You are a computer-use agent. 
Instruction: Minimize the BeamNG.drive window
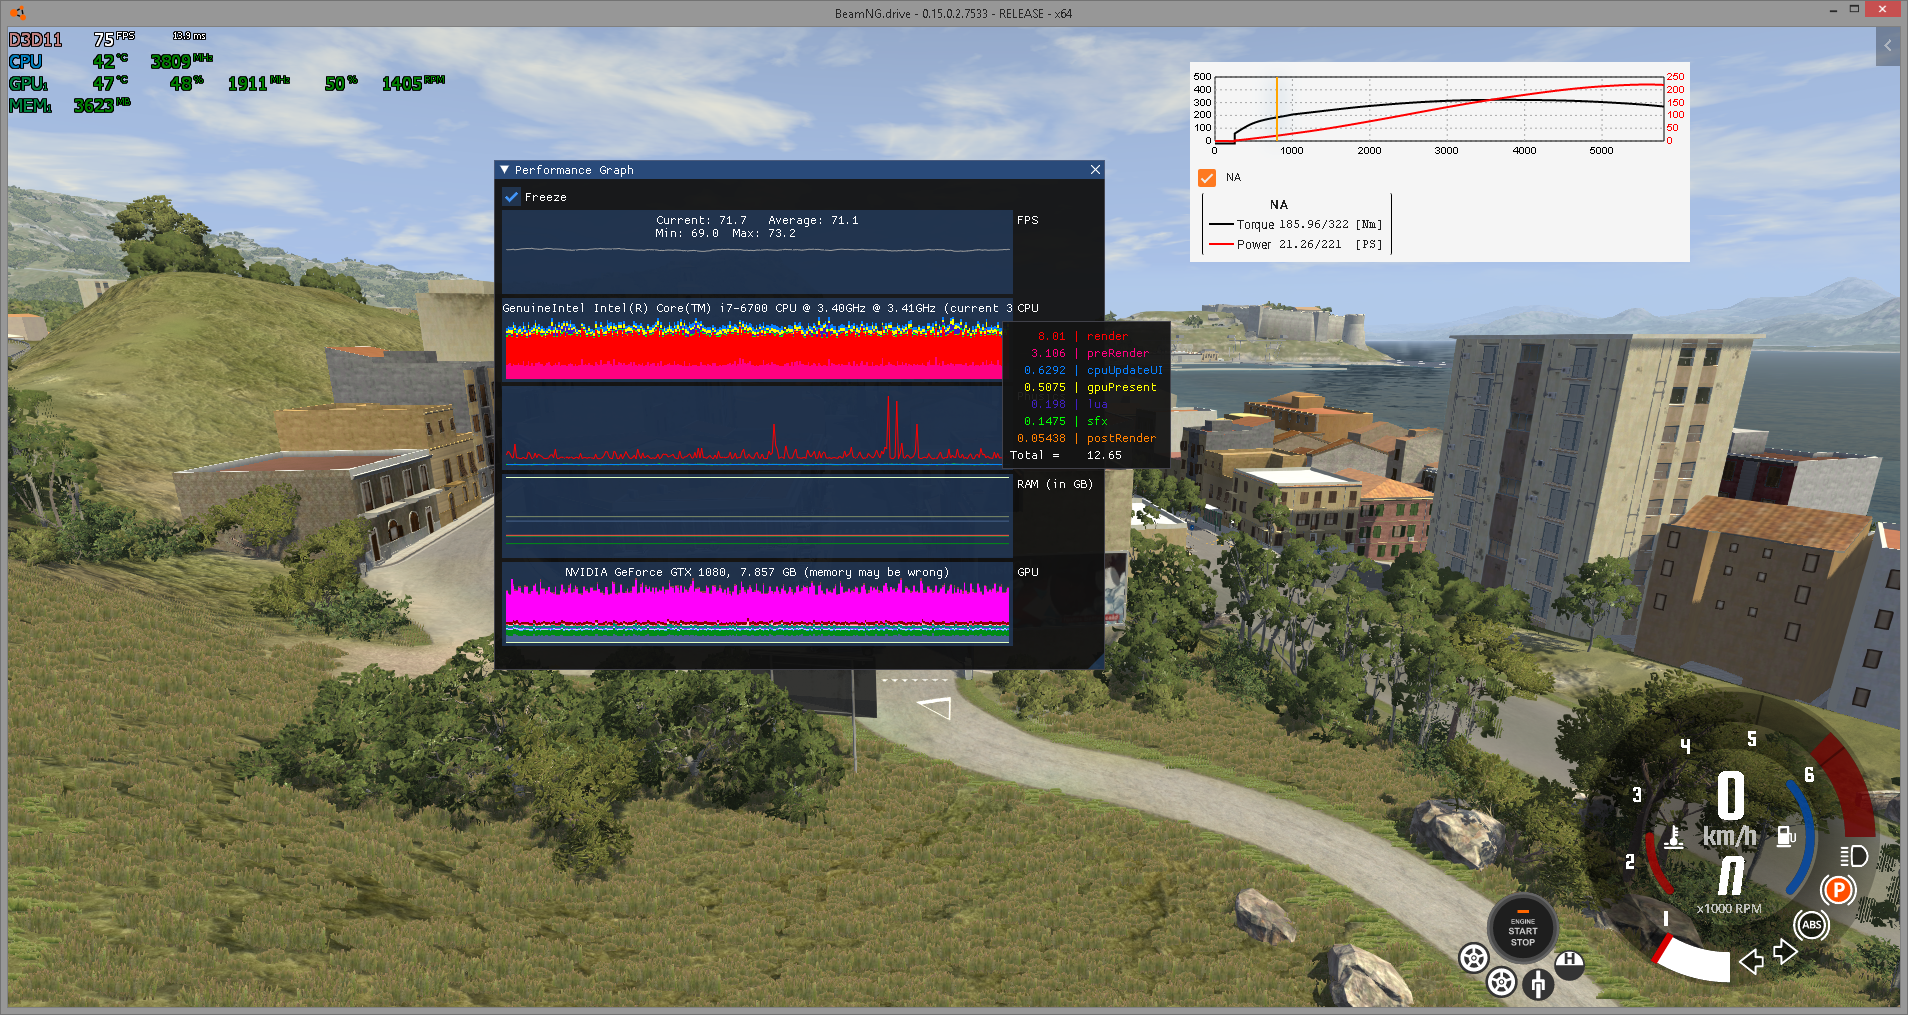(x=1833, y=10)
